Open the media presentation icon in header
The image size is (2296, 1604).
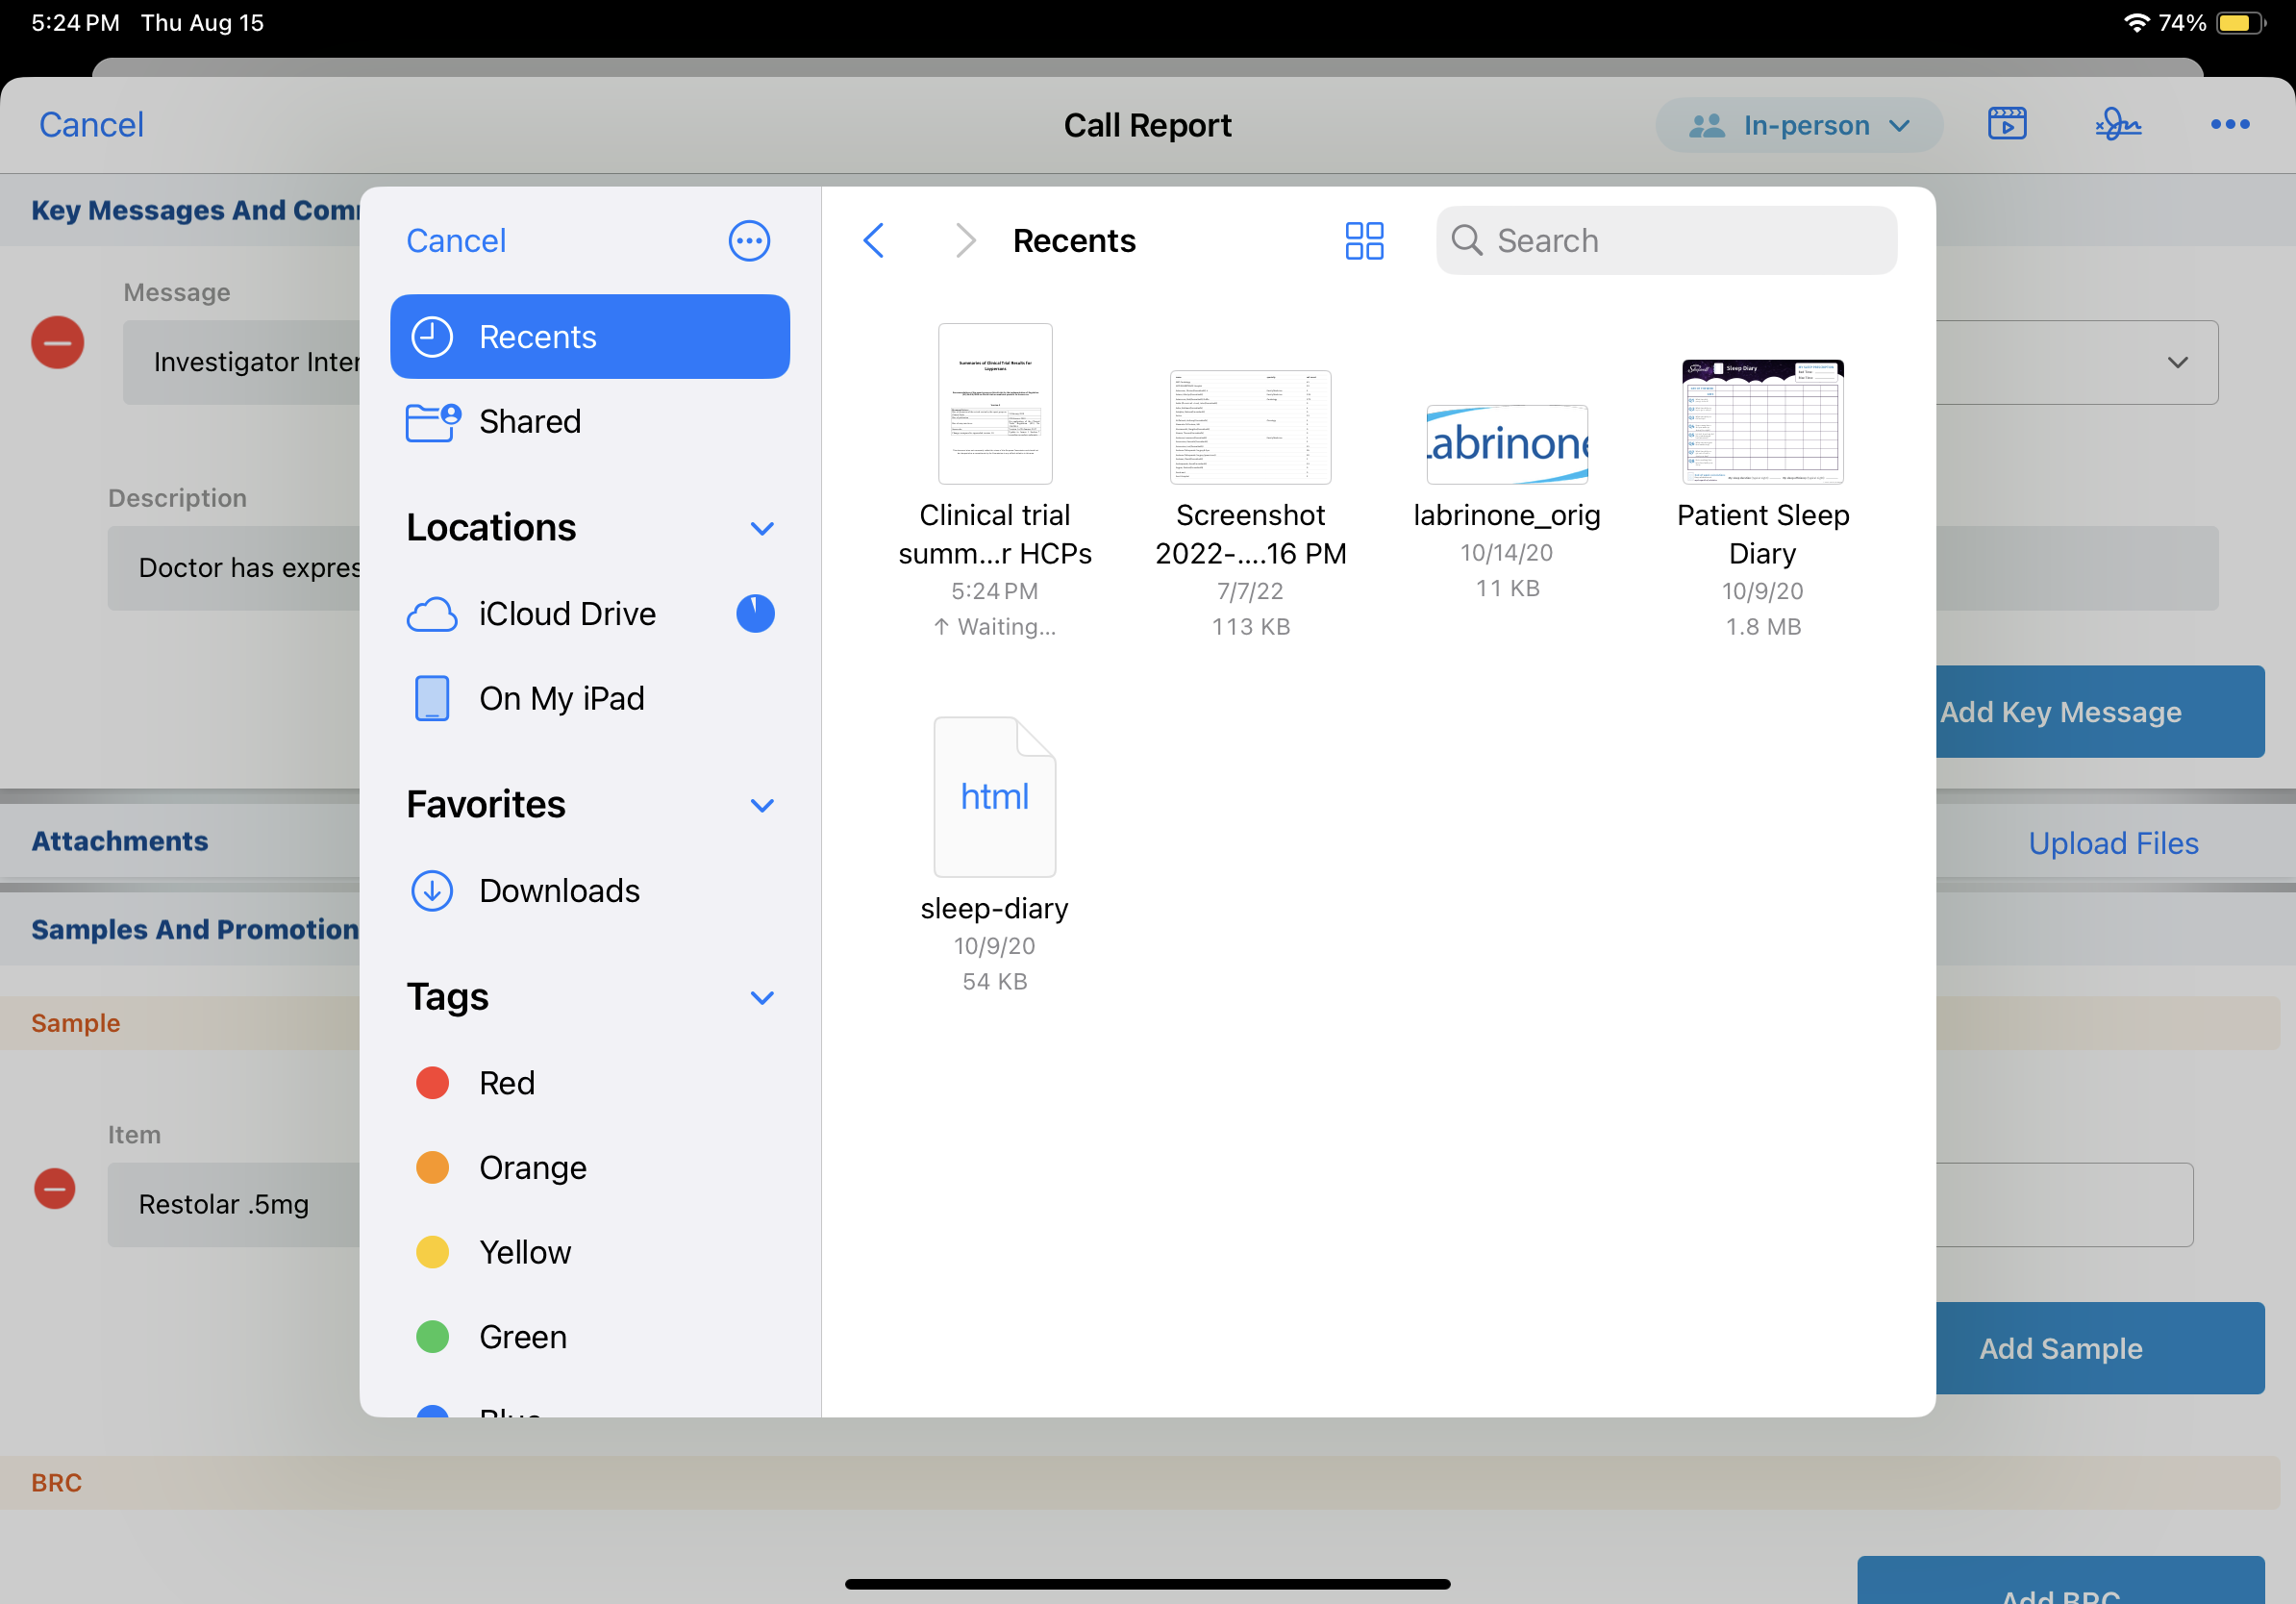pos(2006,125)
